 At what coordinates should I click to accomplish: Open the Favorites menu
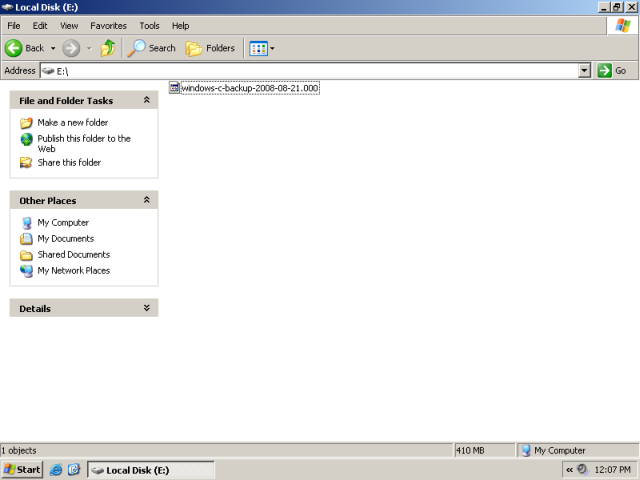click(x=108, y=26)
